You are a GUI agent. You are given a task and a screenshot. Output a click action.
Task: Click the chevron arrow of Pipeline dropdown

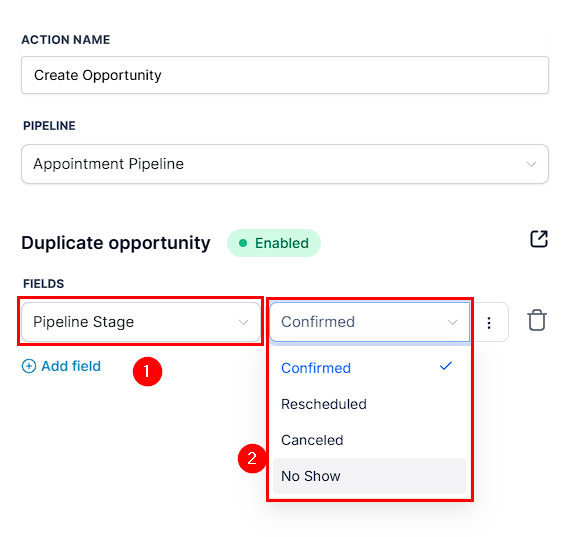[531, 164]
